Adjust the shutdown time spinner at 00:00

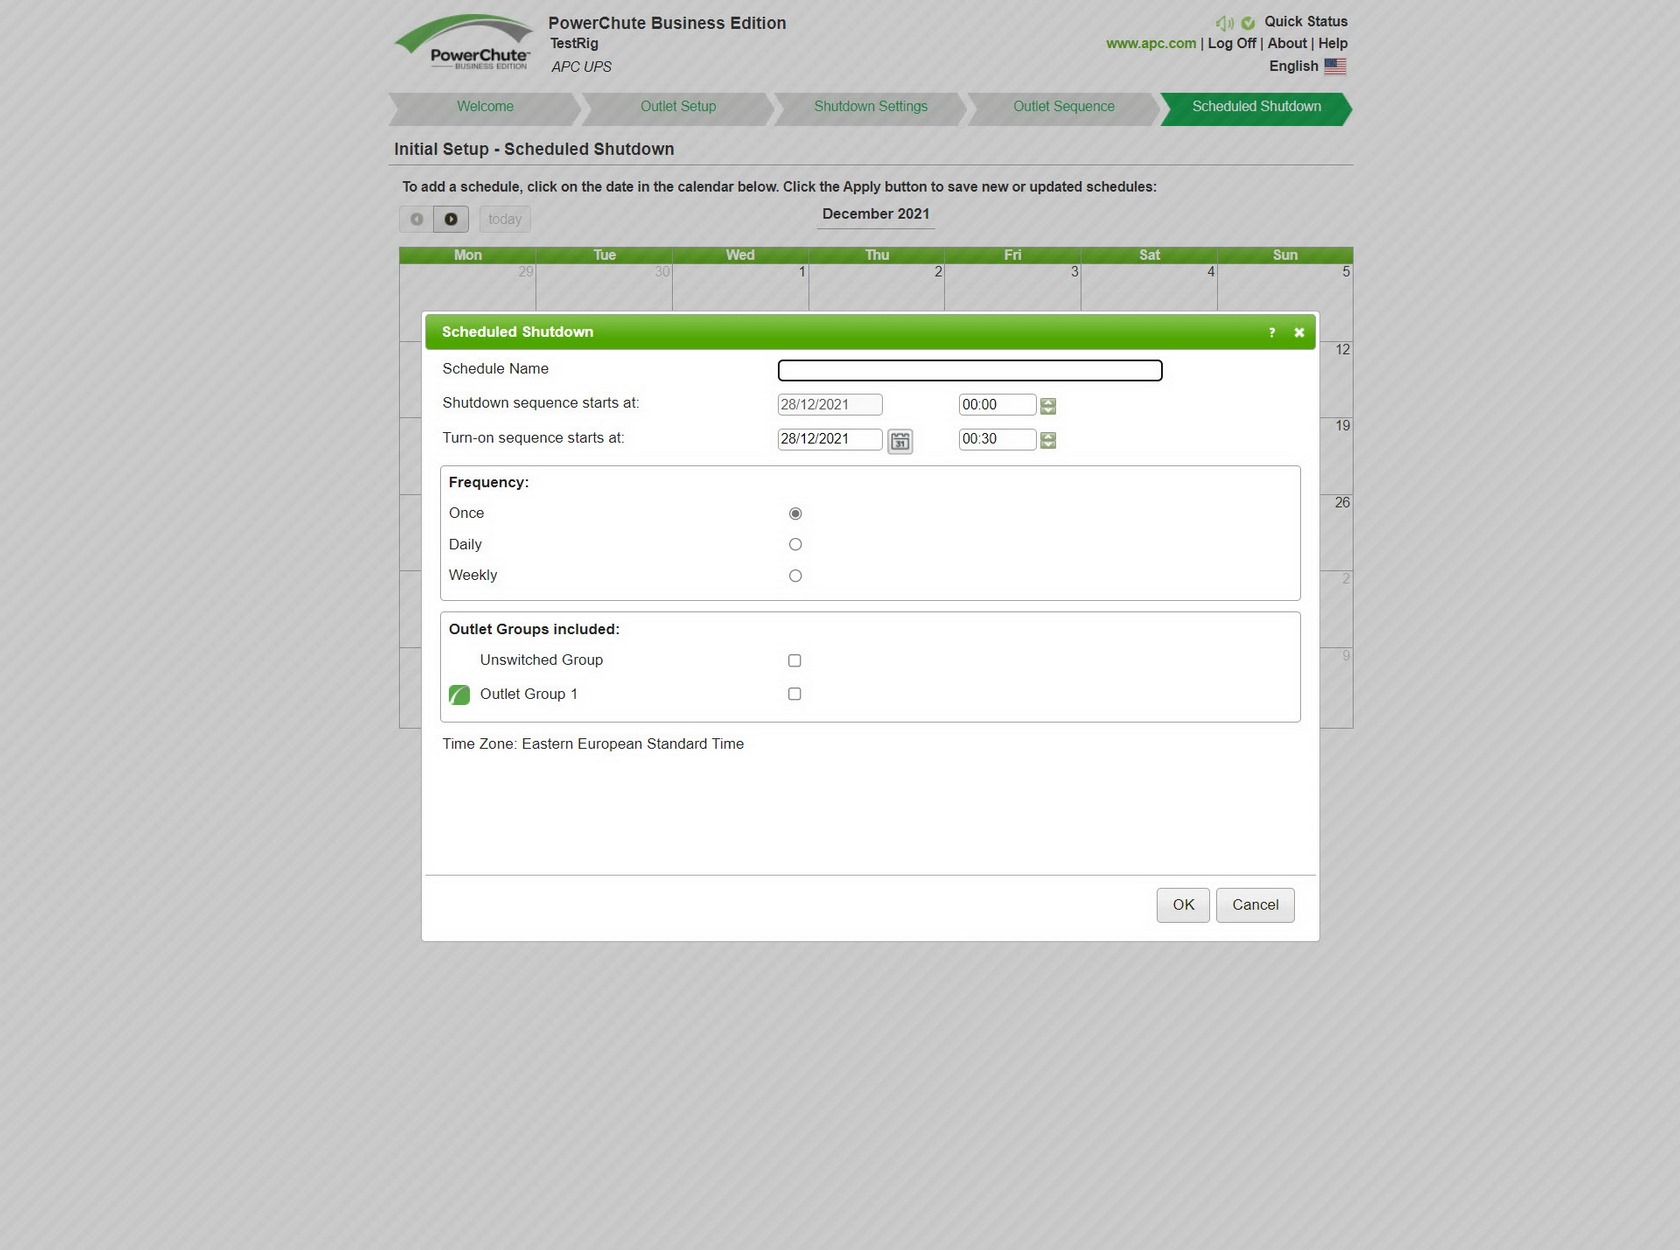pyautogui.click(x=1048, y=405)
